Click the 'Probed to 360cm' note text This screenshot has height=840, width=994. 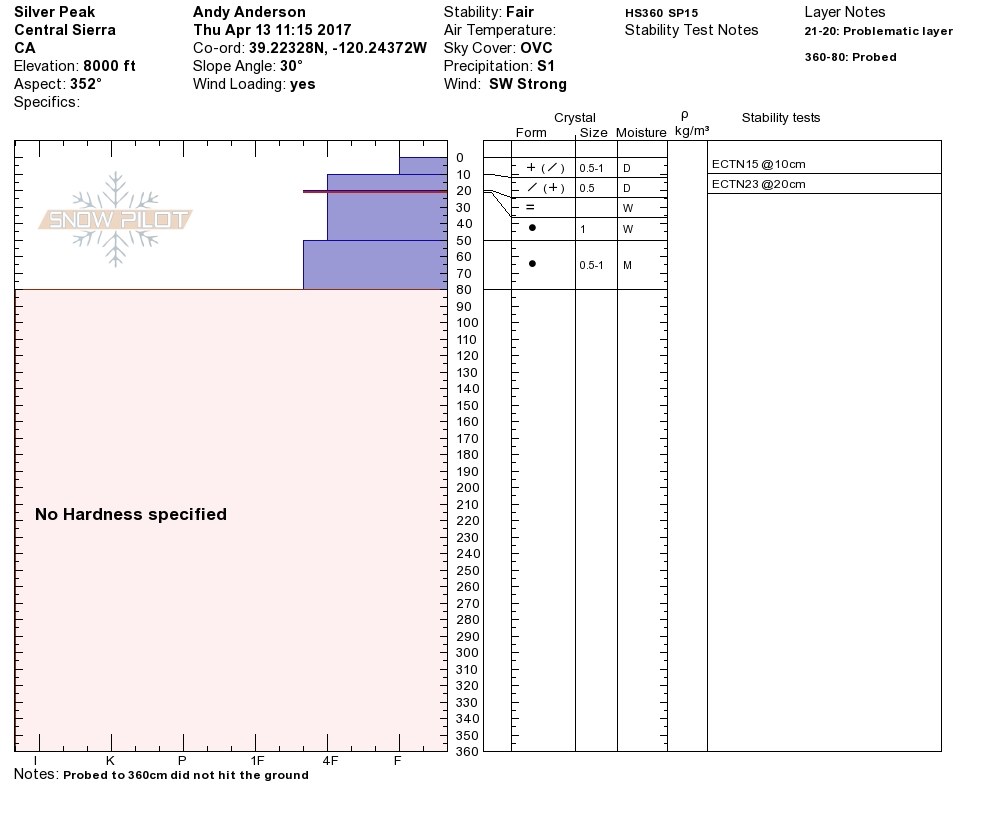[x=185, y=775]
